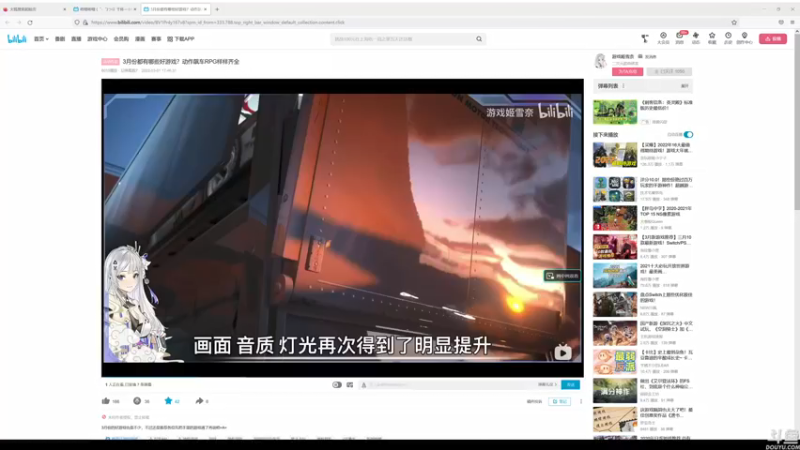The width and height of the screenshot is (800, 450).
Task: Open the 直播 menu item
Action: [76, 39]
